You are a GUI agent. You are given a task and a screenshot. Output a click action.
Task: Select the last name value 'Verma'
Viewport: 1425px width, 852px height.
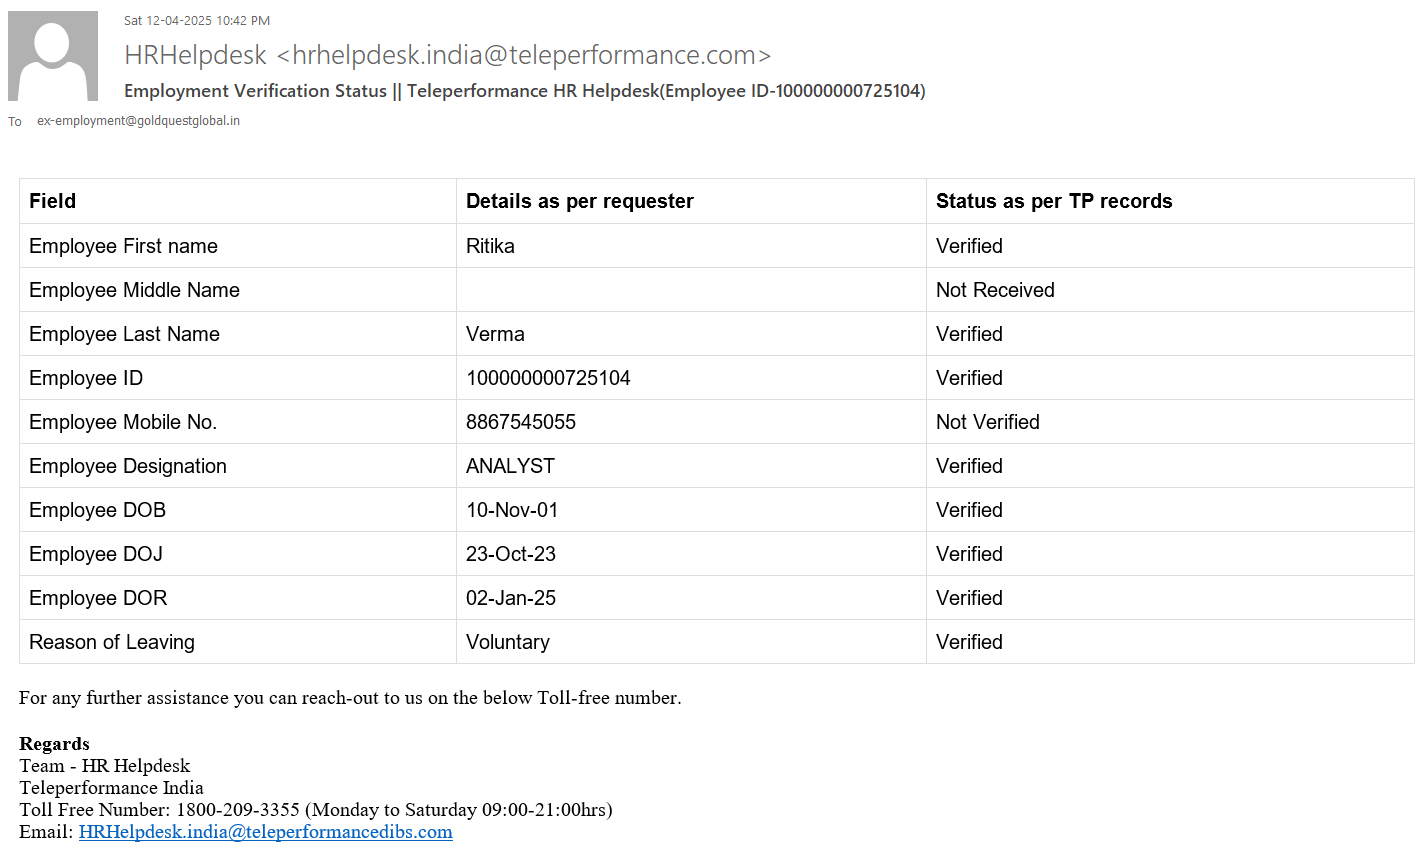click(495, 334)
